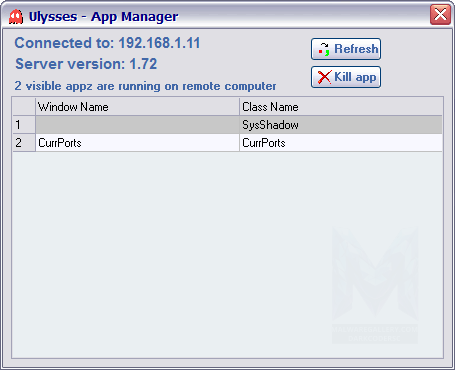Click row header number 1
Image resolution: width=455 pixels, height=370 pixels.
point(24,125)
